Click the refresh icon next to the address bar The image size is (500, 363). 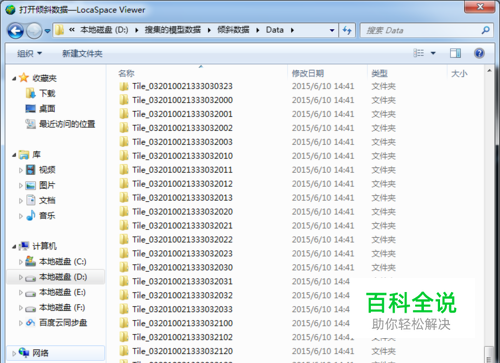pos(347,30)
